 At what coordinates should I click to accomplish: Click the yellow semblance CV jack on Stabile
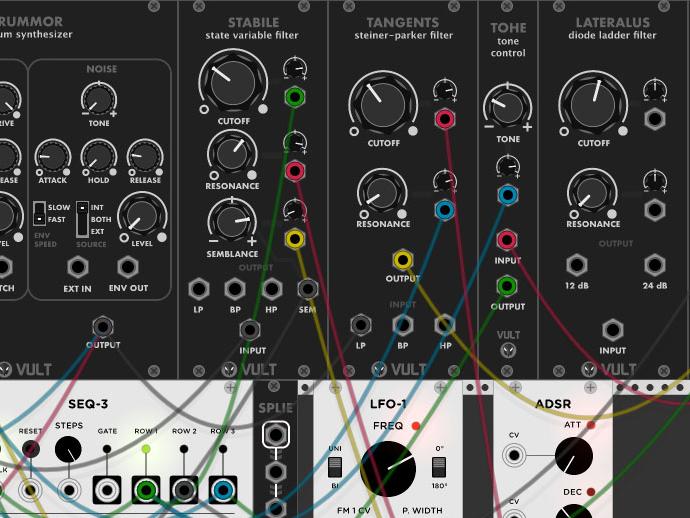click(x=295, y=239)
